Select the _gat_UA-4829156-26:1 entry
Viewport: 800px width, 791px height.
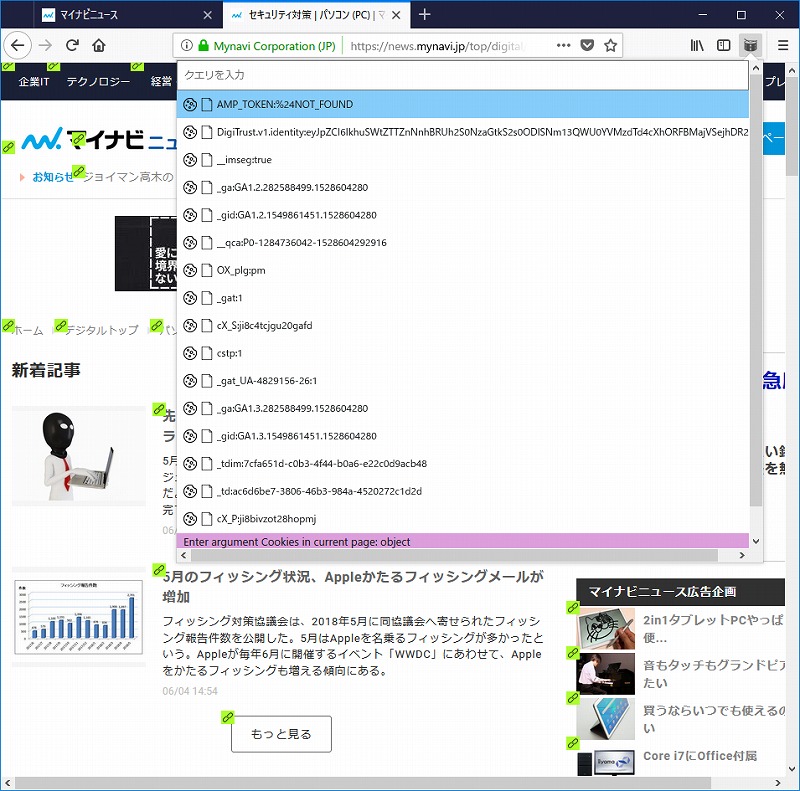tap(462, 380)
